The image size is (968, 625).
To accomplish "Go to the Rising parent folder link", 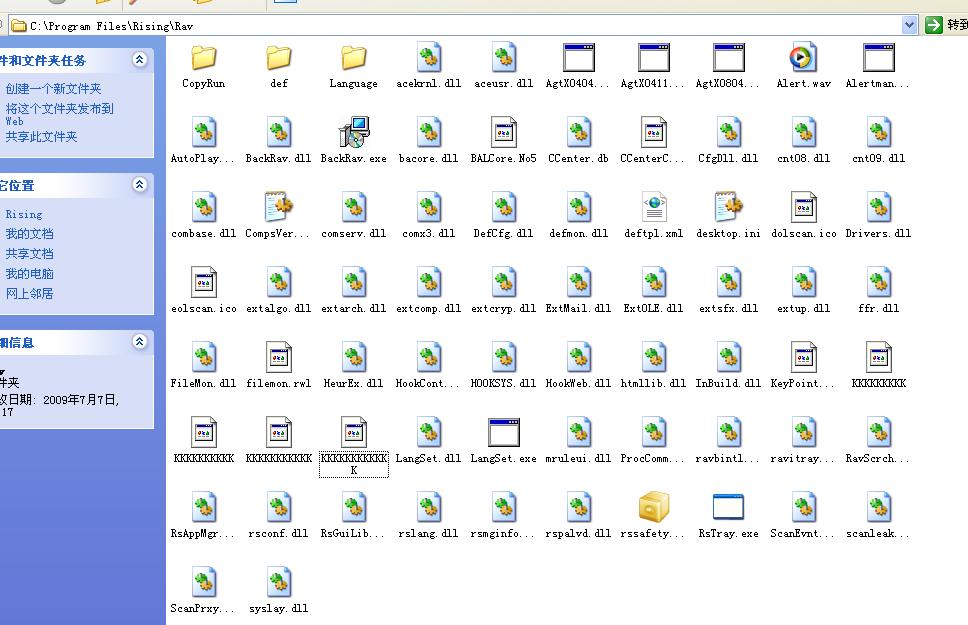I will click(x=24, y=214).
